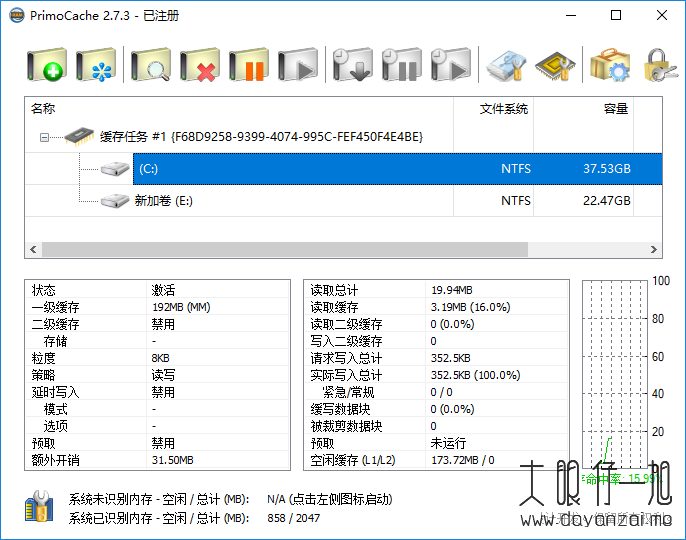Click the 37.53GB capacity value
The image size is (686, 540).
(x=607, y=169)
